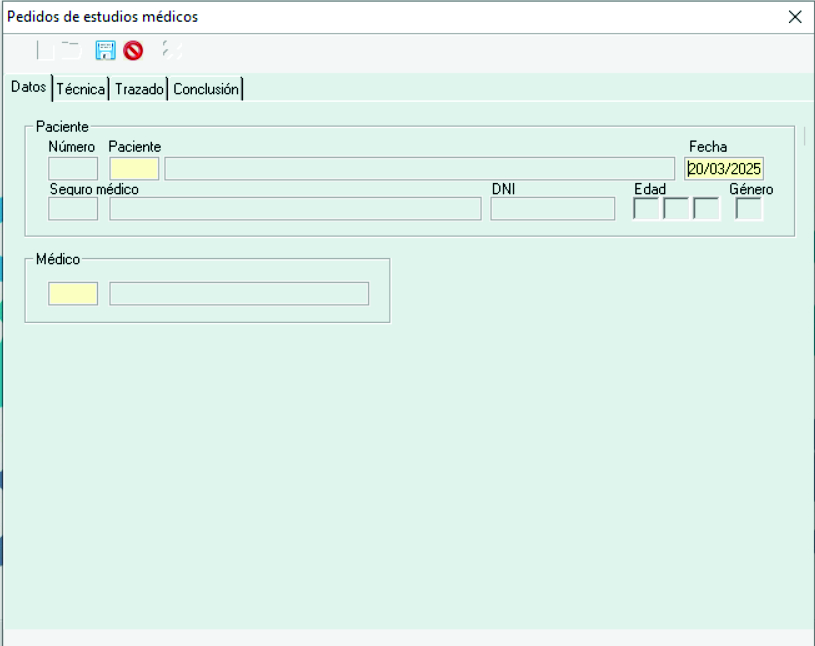Select the Datos tab
815x646 pixels.
[x=28, y=88]
